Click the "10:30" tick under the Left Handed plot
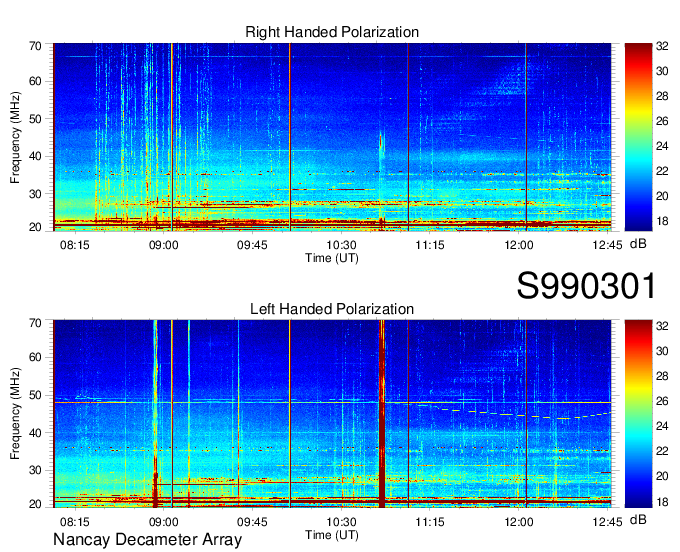 341,522
